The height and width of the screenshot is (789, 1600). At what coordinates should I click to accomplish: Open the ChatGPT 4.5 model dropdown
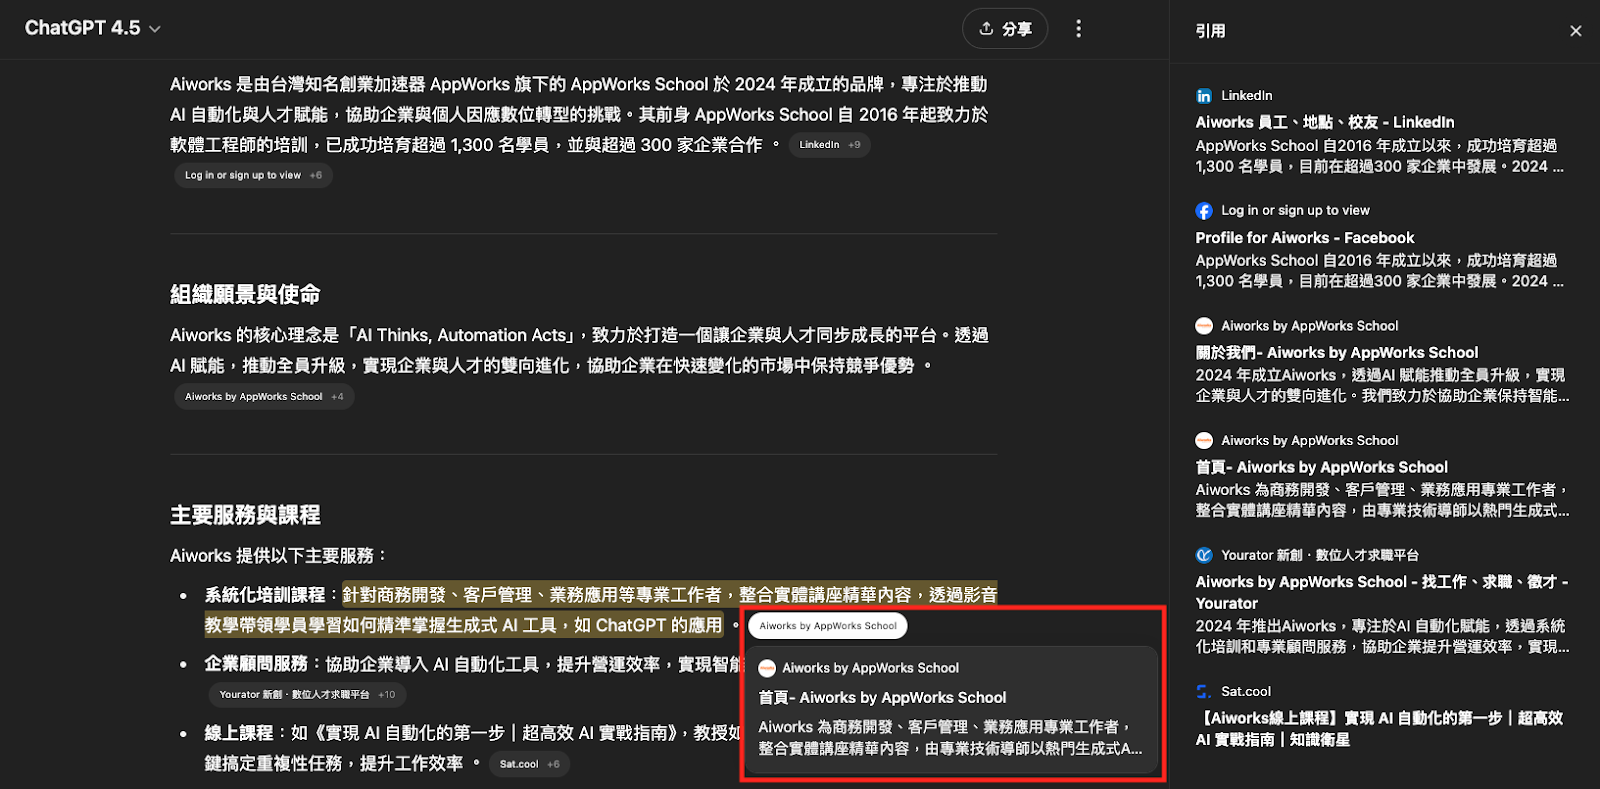(92, 28)
